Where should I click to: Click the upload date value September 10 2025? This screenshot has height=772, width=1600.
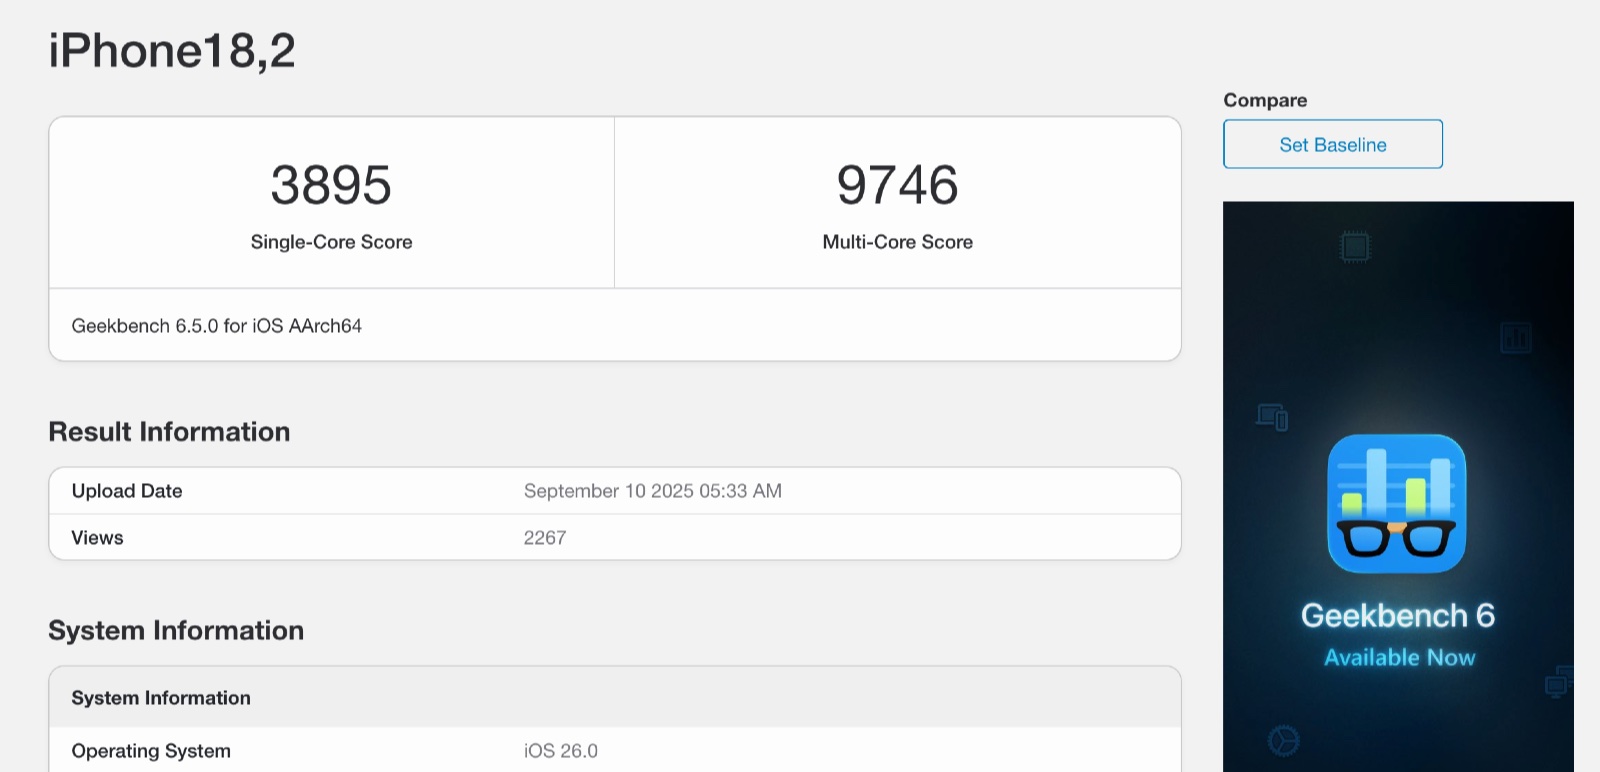click(x=652, y=491)
